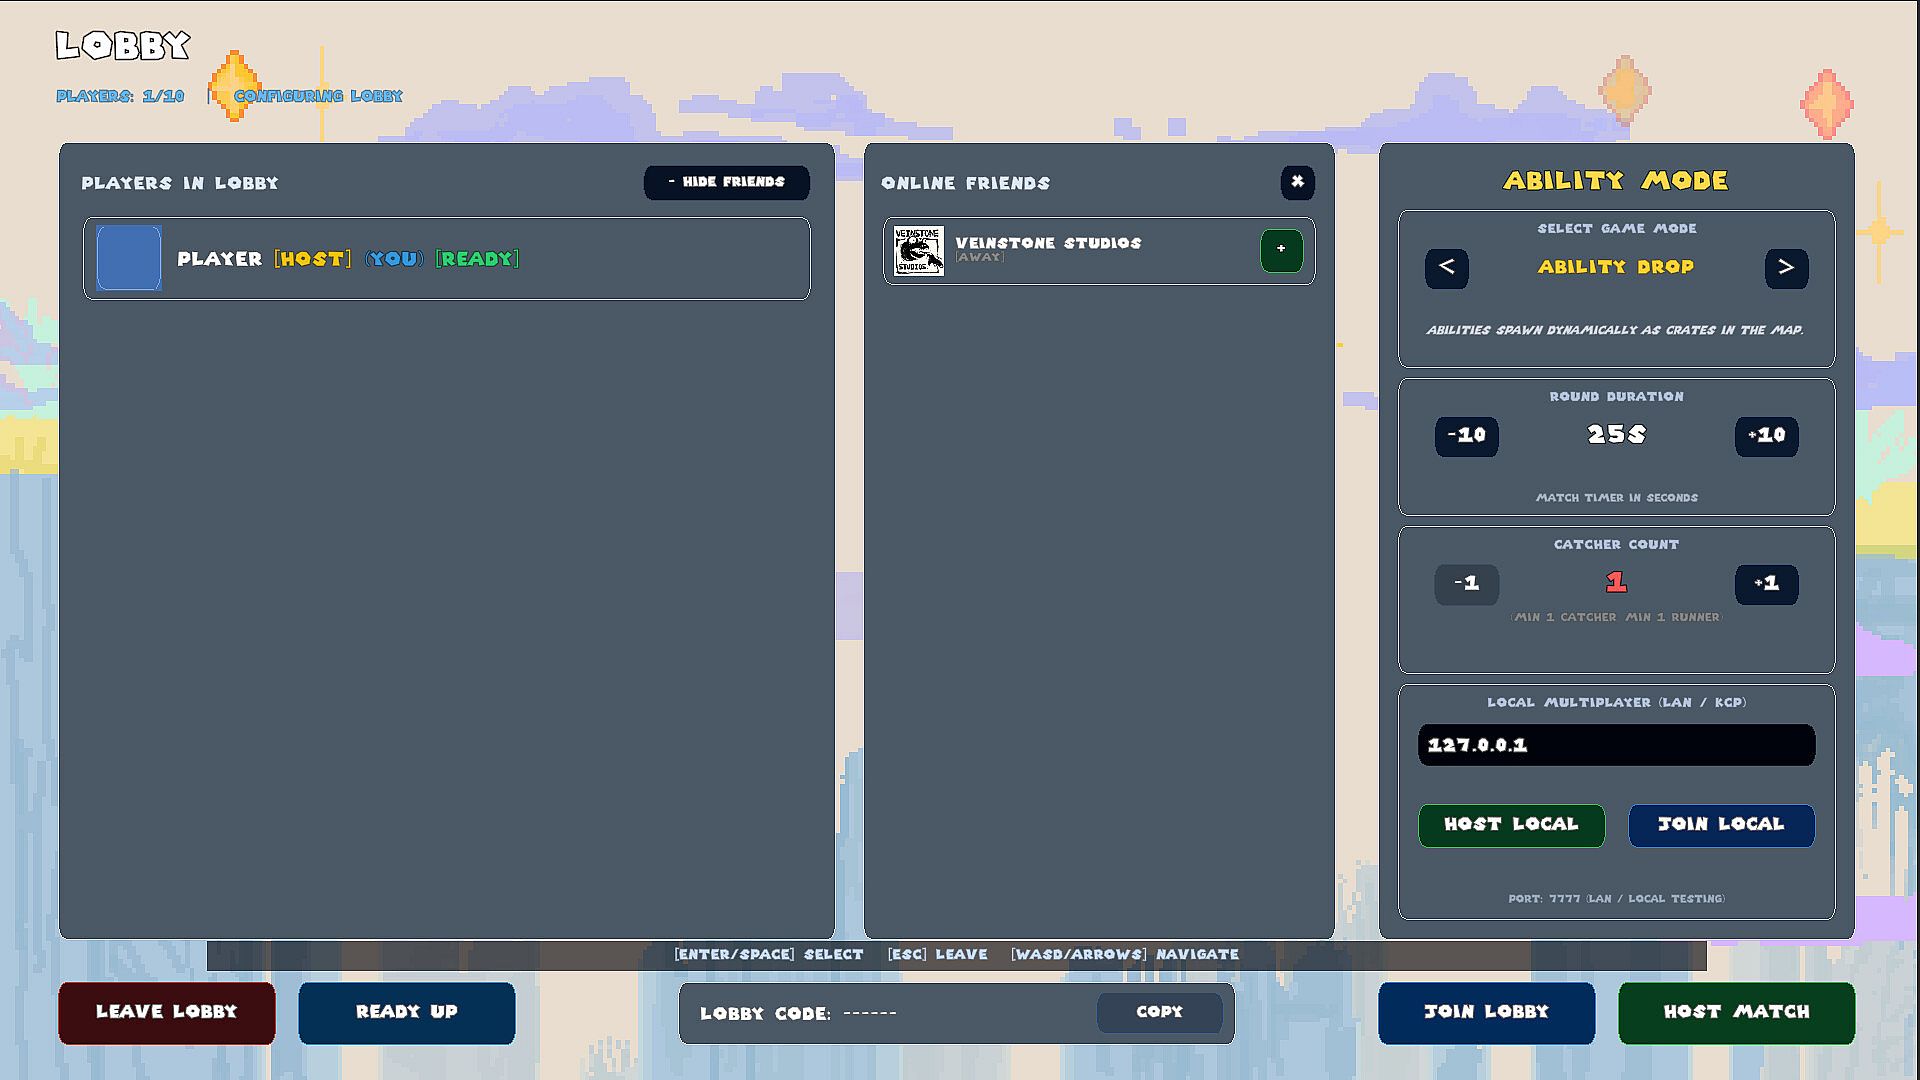The image size is (1920, 1080).
Task: Close the Online Friends panel
Action: tap(1297, 182)
